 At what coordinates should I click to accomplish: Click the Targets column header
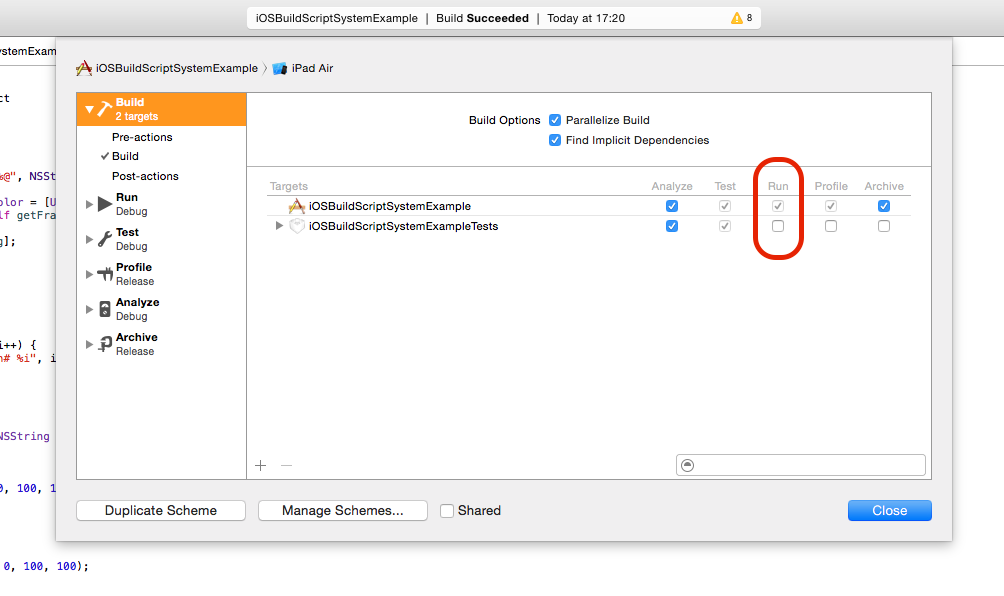click(289, 186)
